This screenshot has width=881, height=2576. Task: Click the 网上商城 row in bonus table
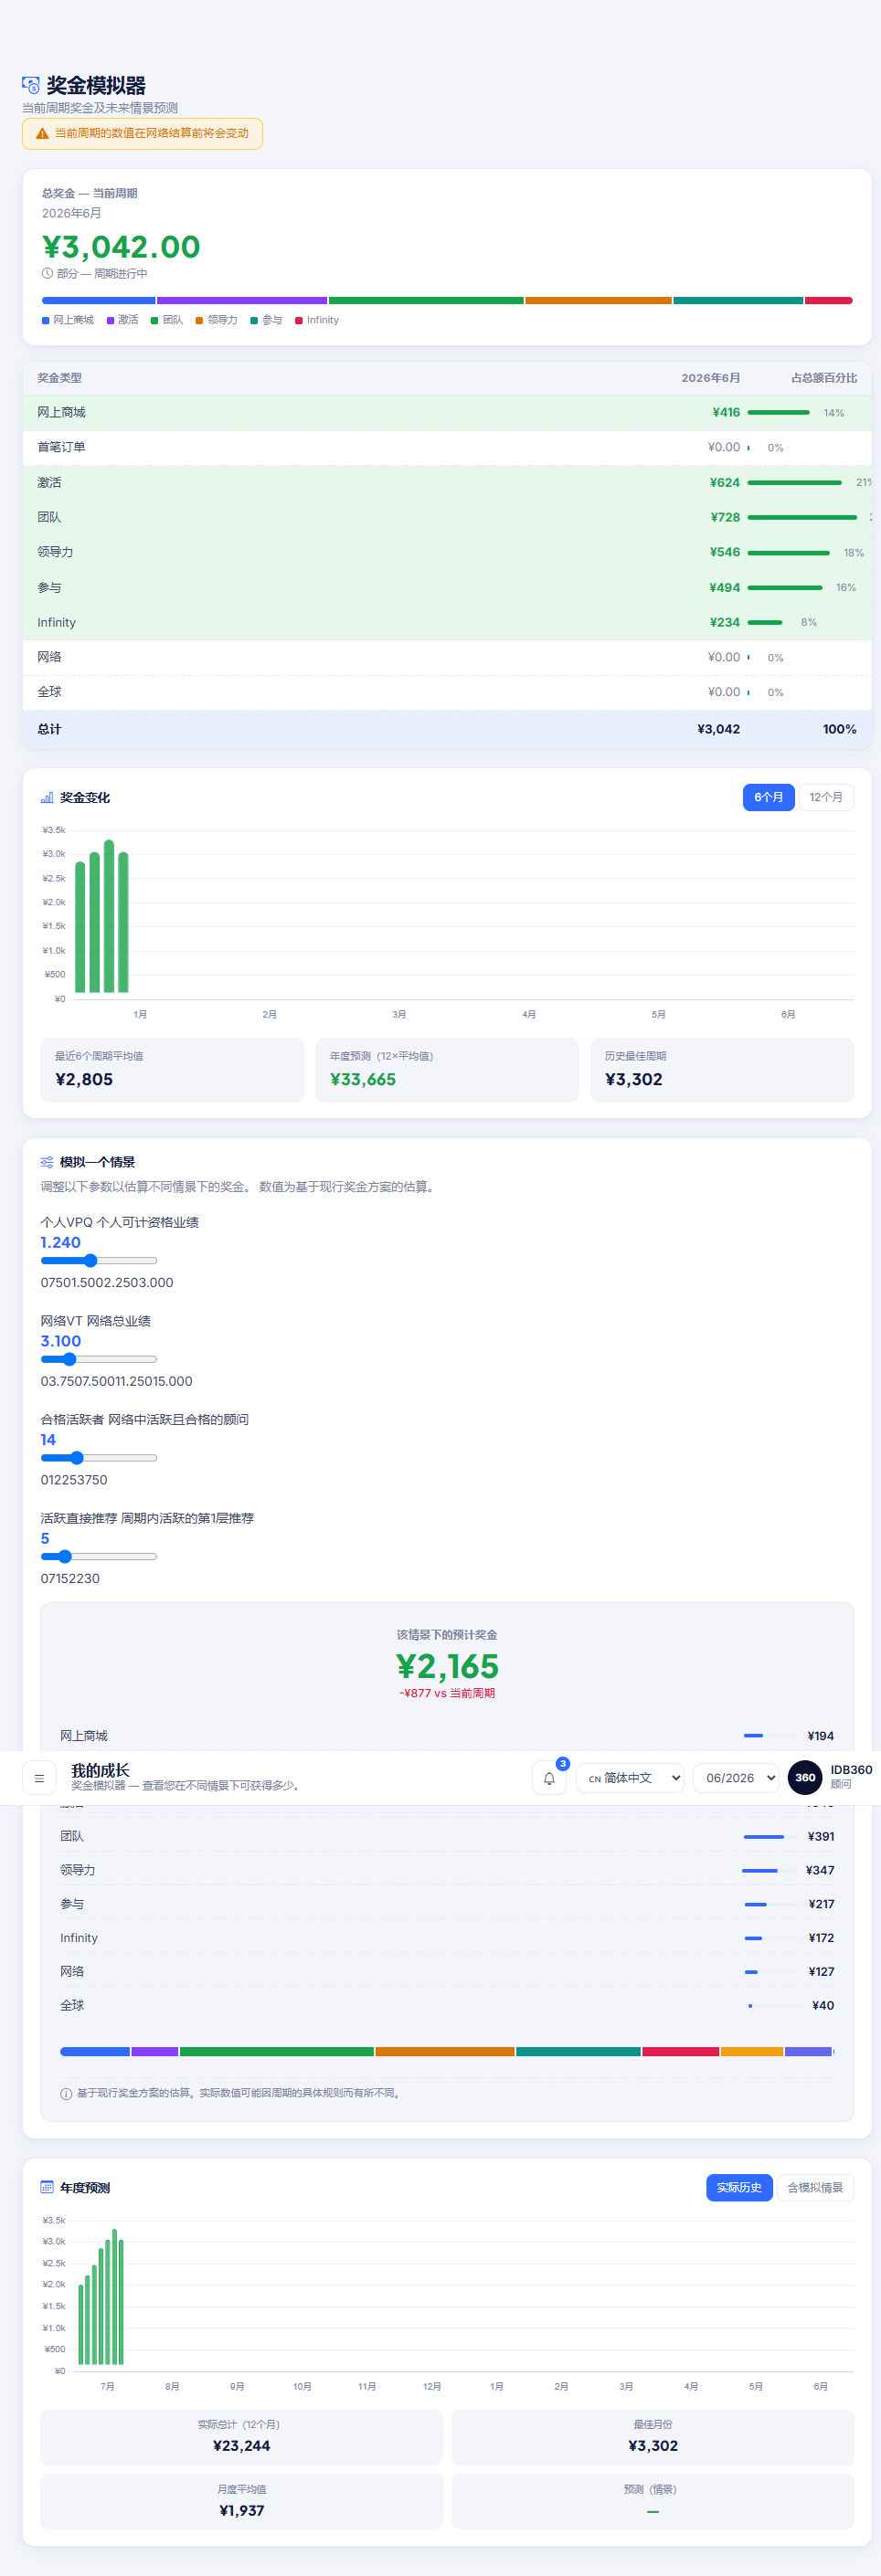pyautogui.click(x=447, y=412)
